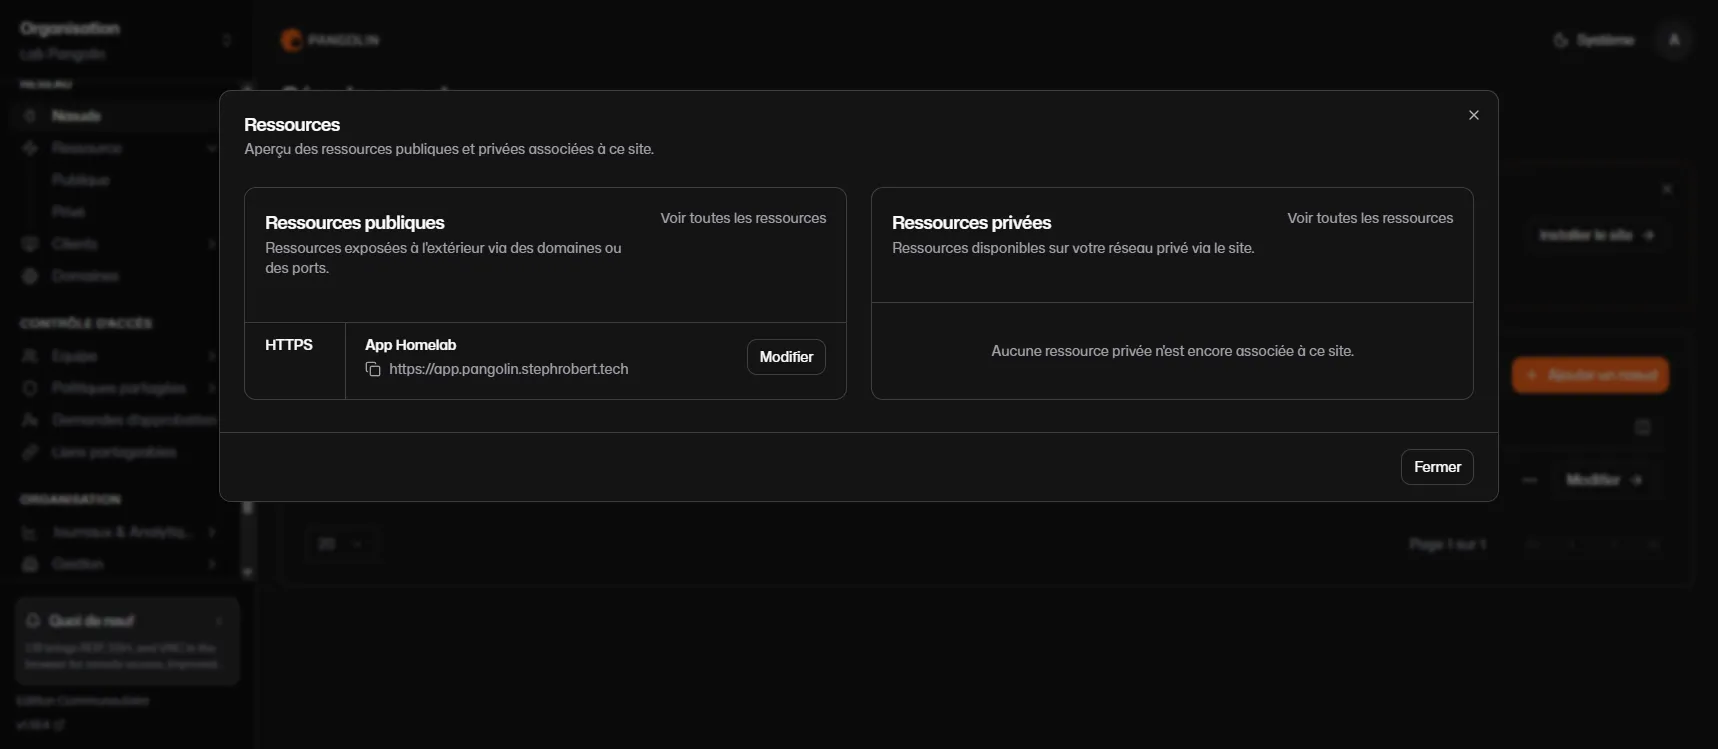Click the Équipe sidebar icon
Screen dimensions: 1718x749
tap(30, 356)
